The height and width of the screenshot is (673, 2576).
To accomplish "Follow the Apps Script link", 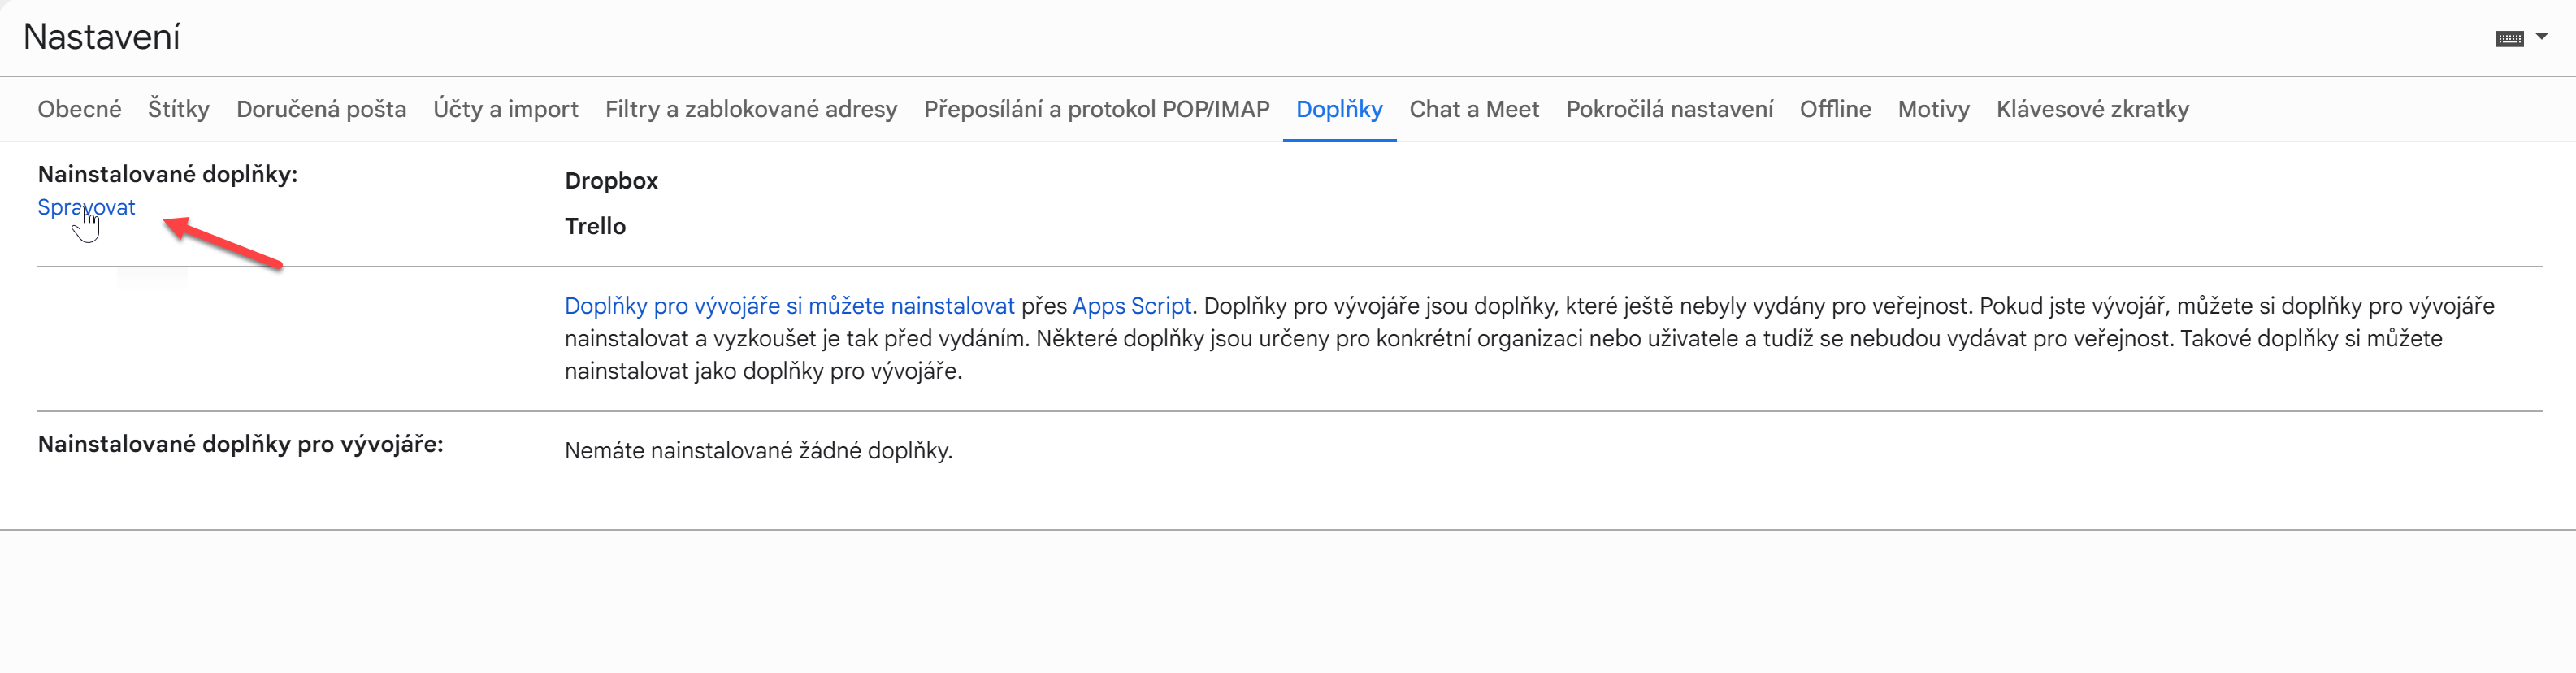I will pos(1132,306).
